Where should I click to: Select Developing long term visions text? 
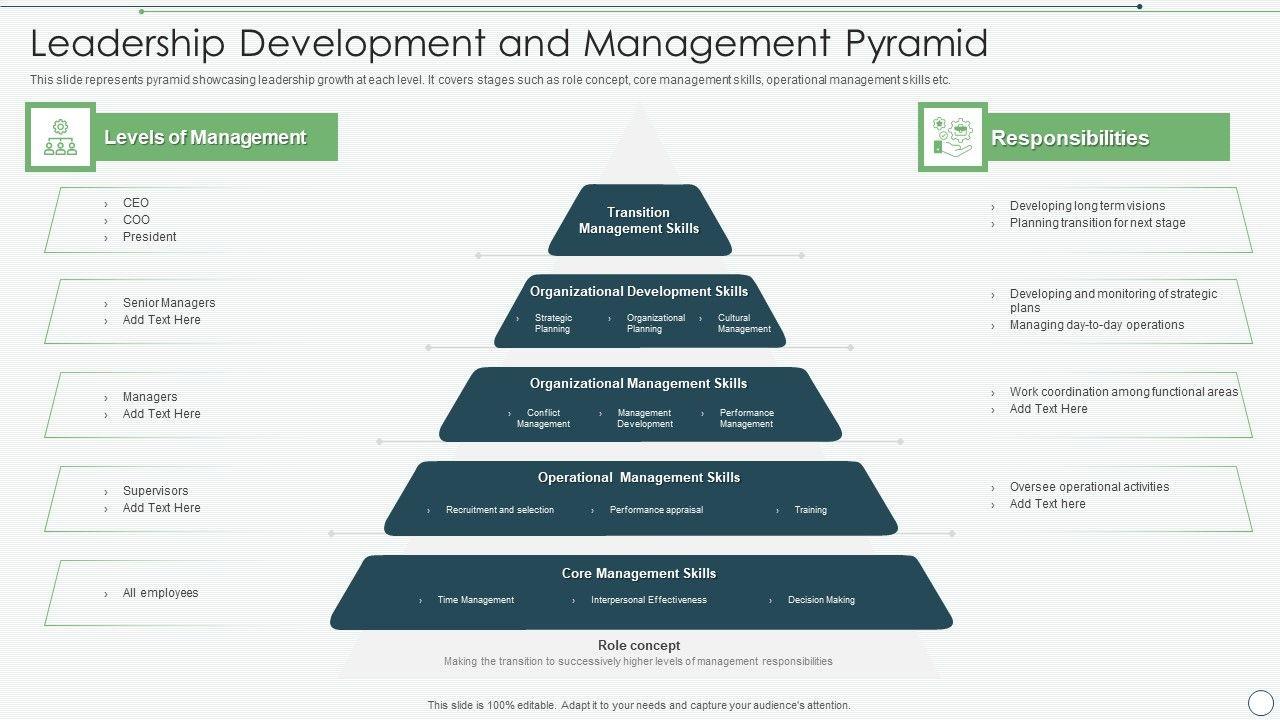1087,205
